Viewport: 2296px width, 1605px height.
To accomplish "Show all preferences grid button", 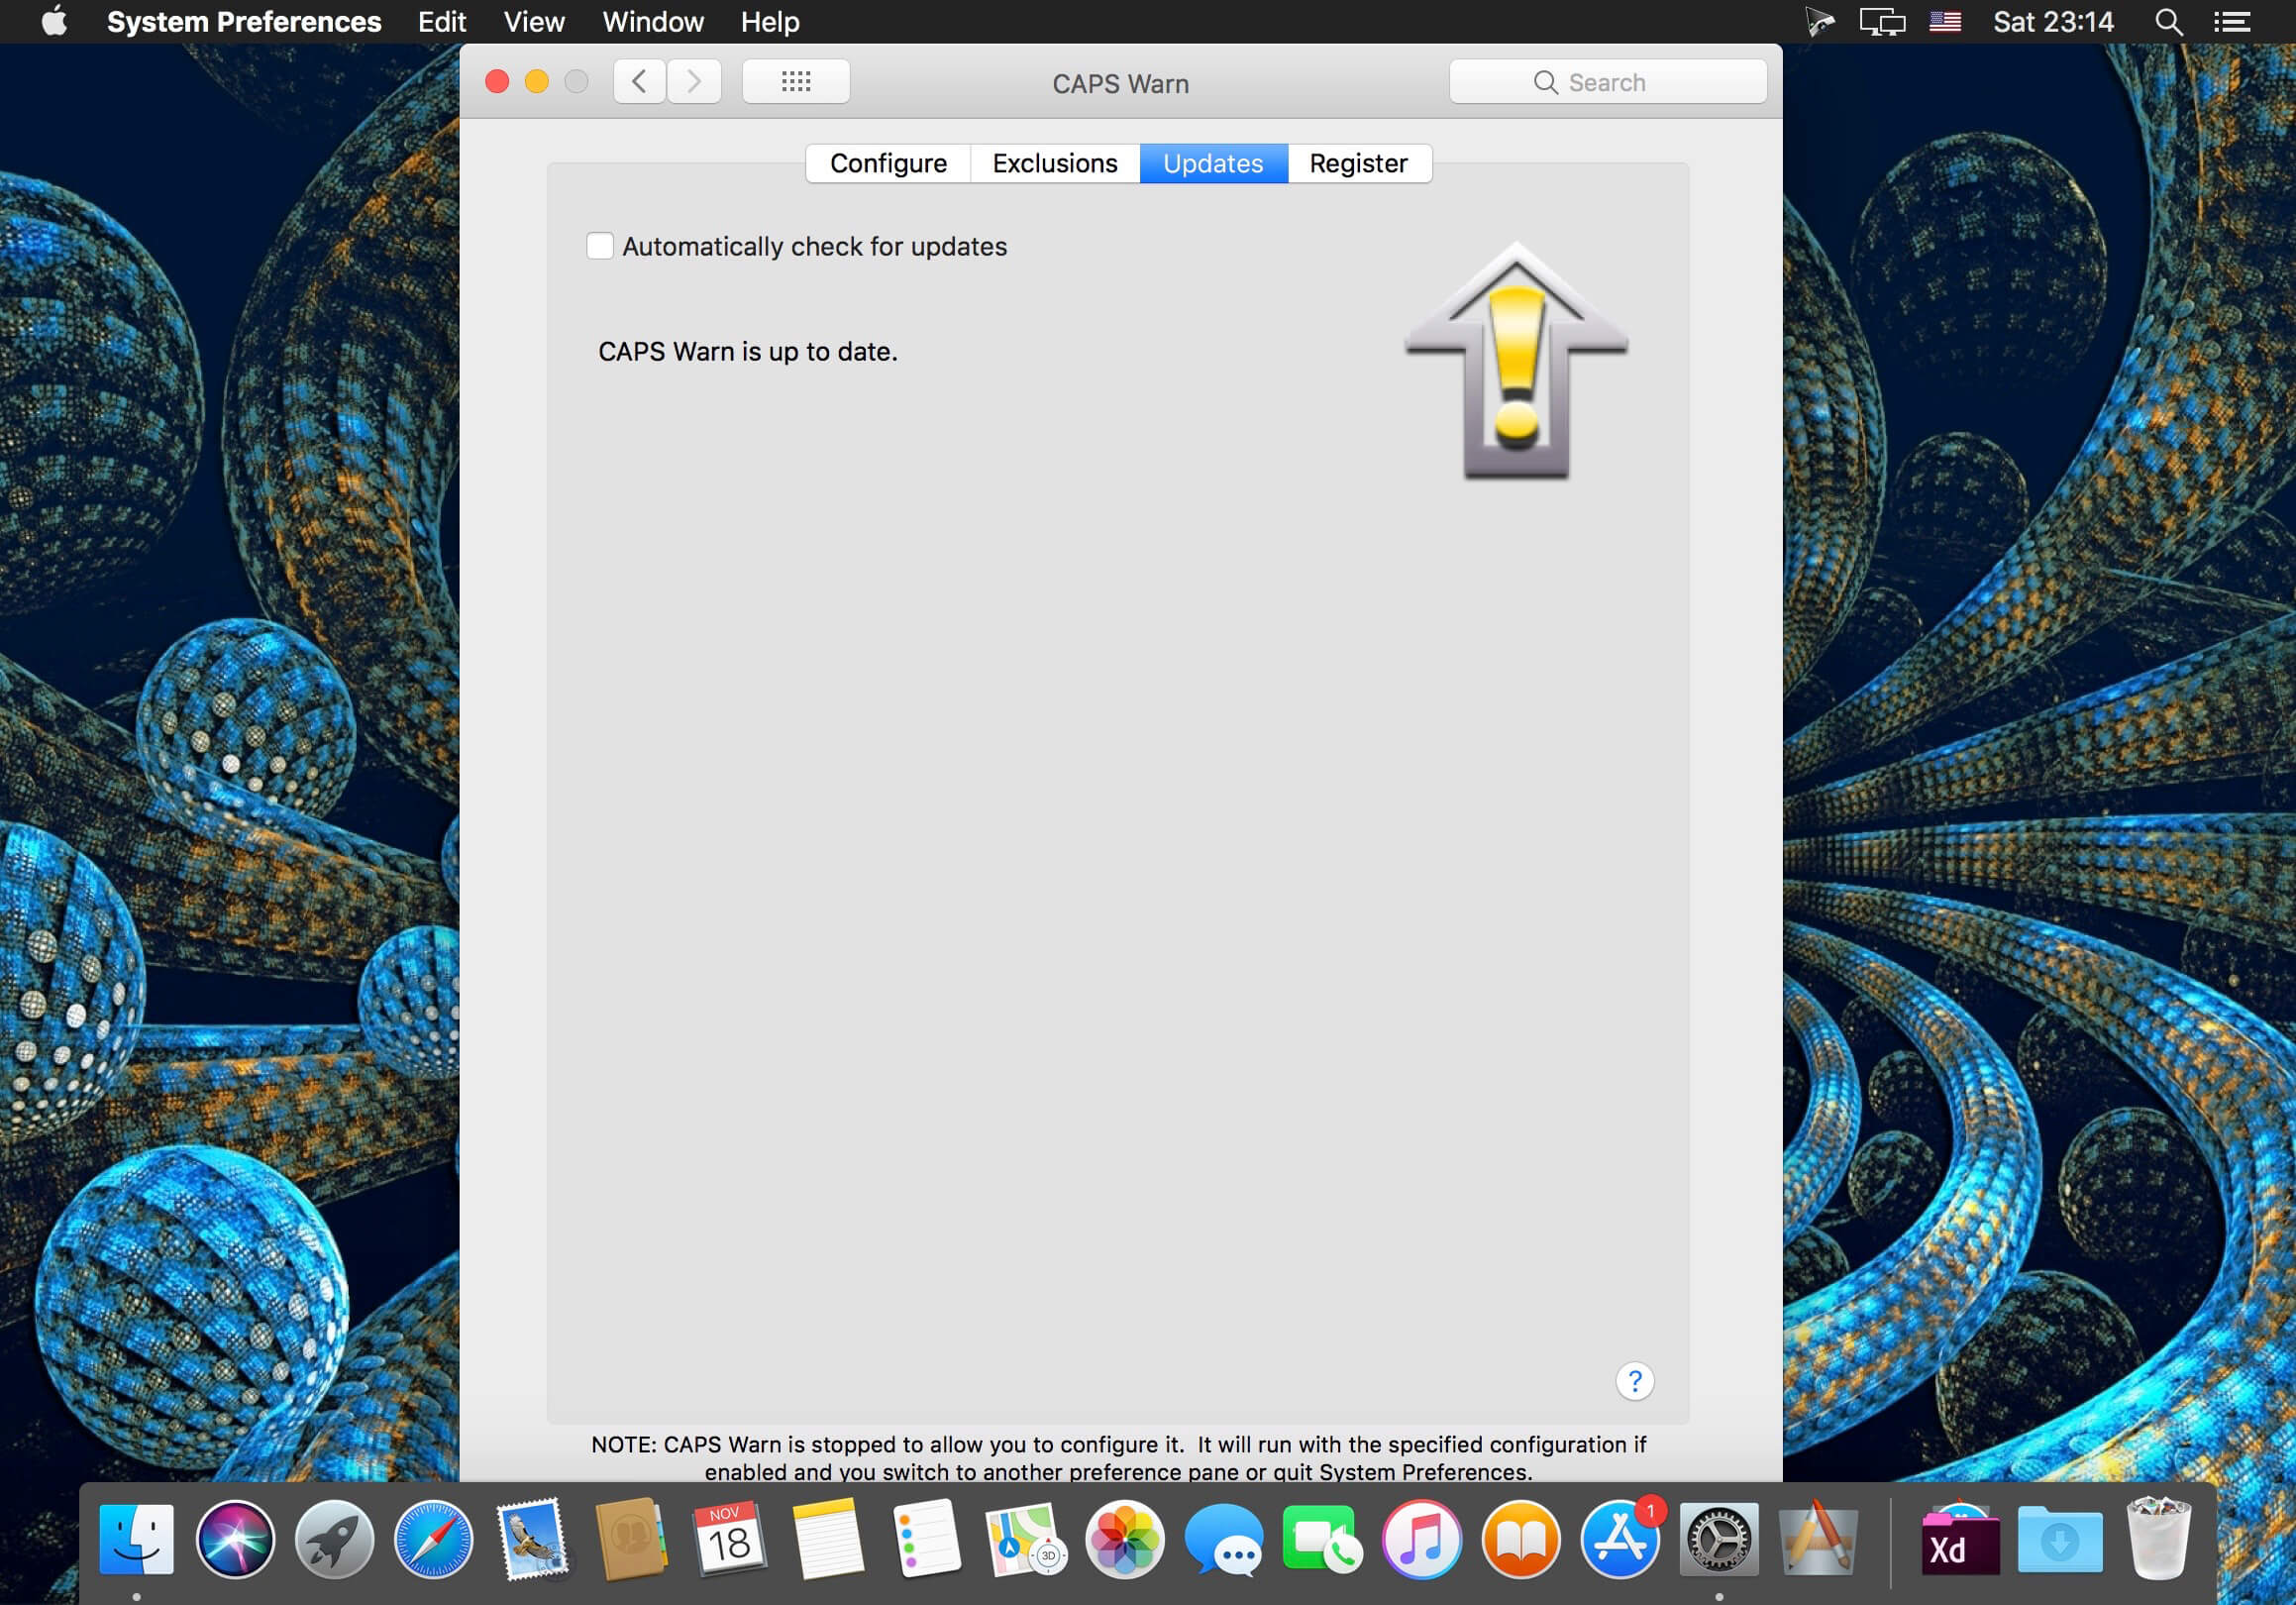I will pyautogui.click(x=796, y=81).
